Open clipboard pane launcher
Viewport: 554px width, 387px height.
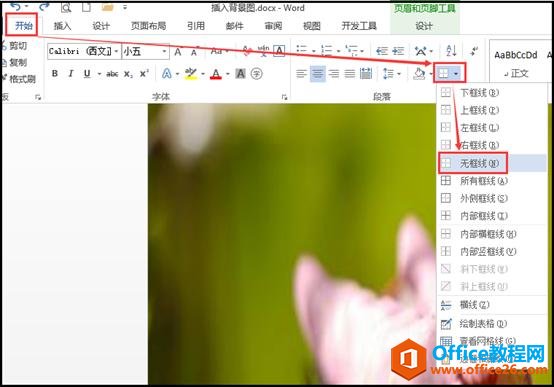(38, 97)
